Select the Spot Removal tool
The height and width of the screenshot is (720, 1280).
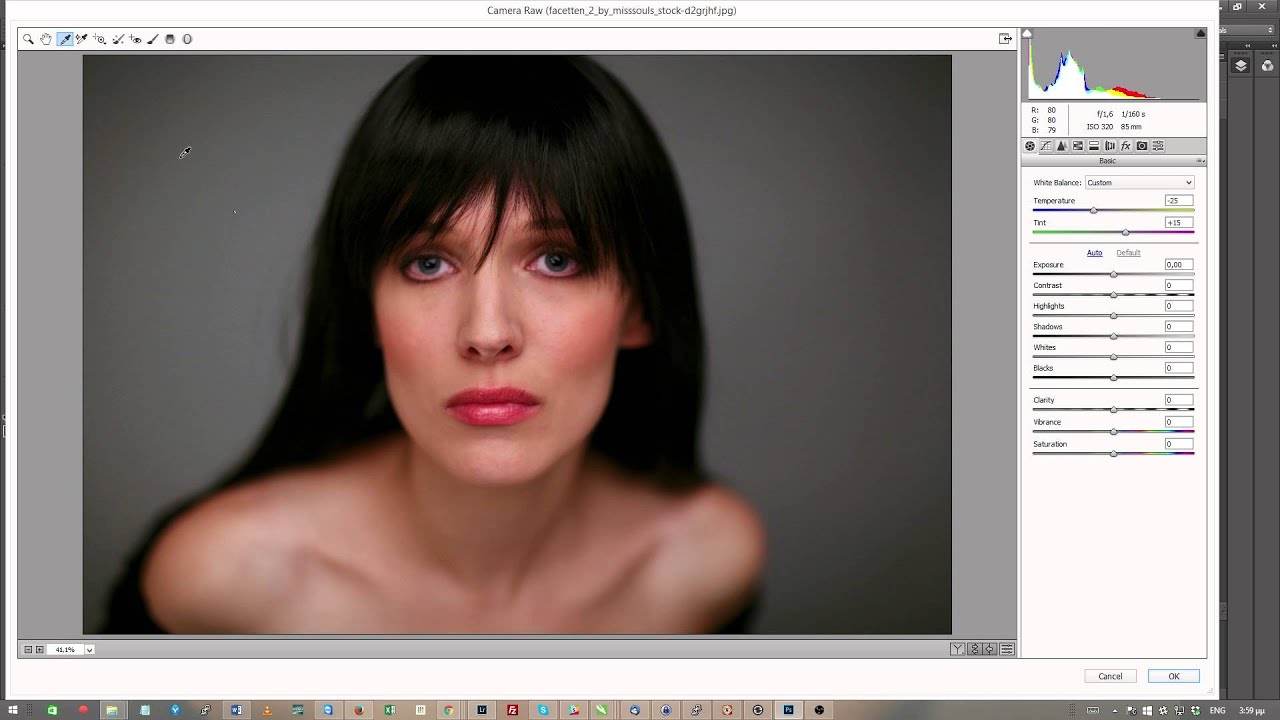click(118, 39)
